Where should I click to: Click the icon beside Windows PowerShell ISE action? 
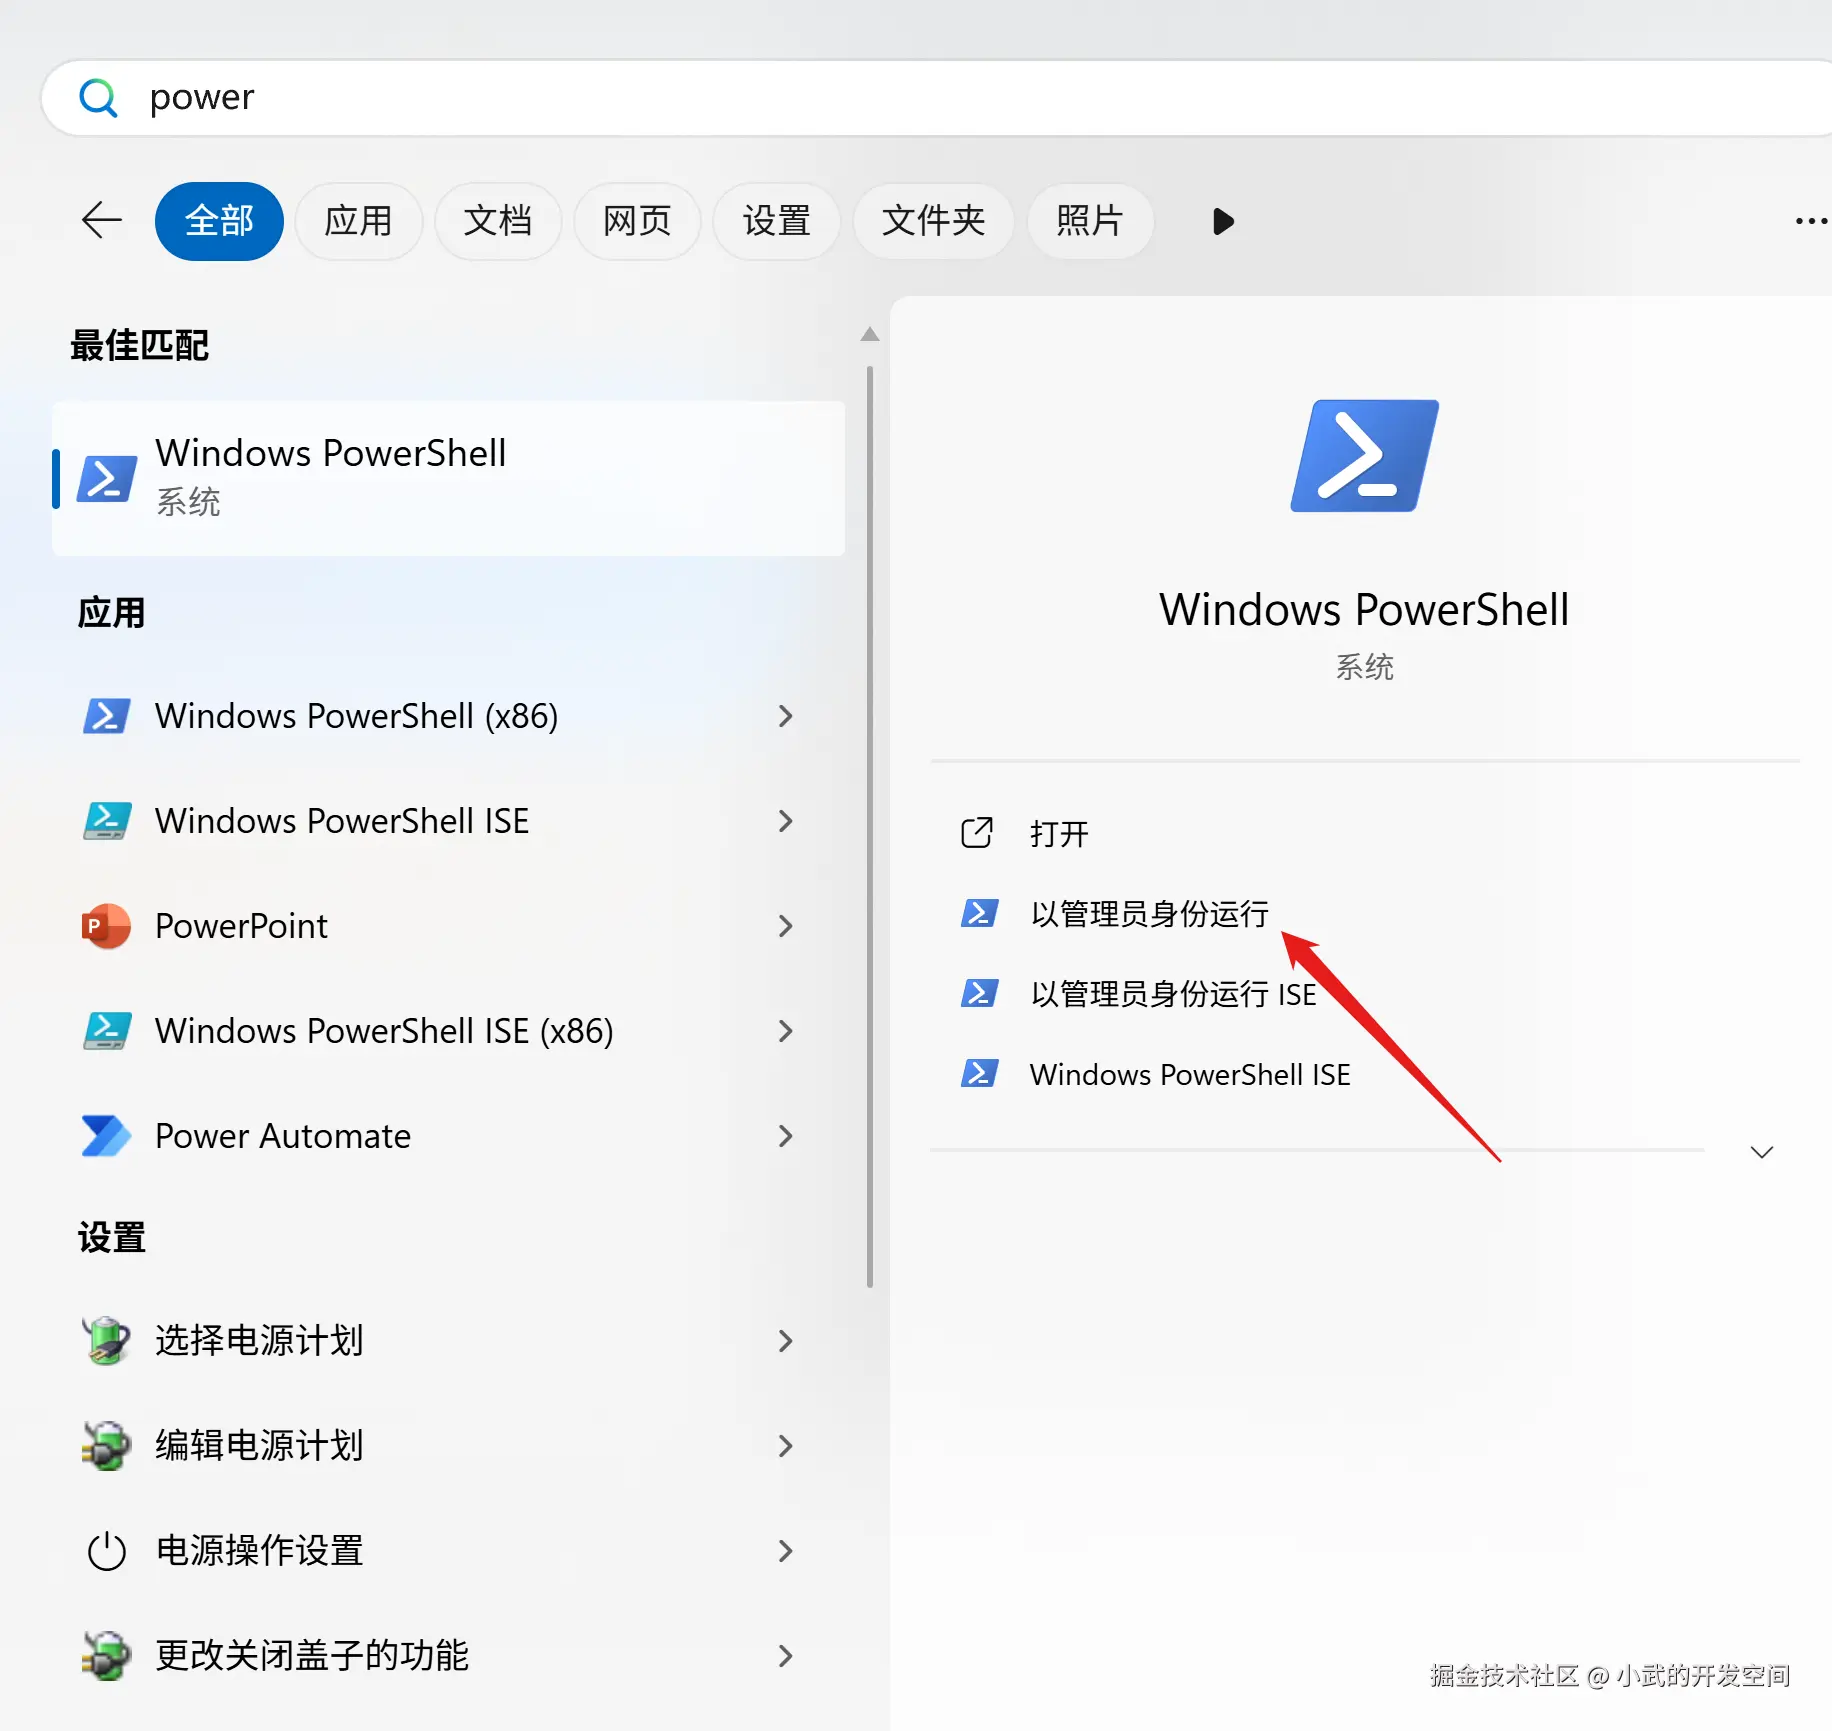(979, 1073)
